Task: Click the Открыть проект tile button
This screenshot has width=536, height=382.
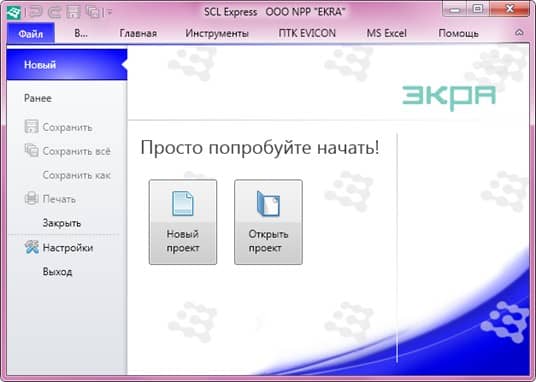Action: [268, 222]
